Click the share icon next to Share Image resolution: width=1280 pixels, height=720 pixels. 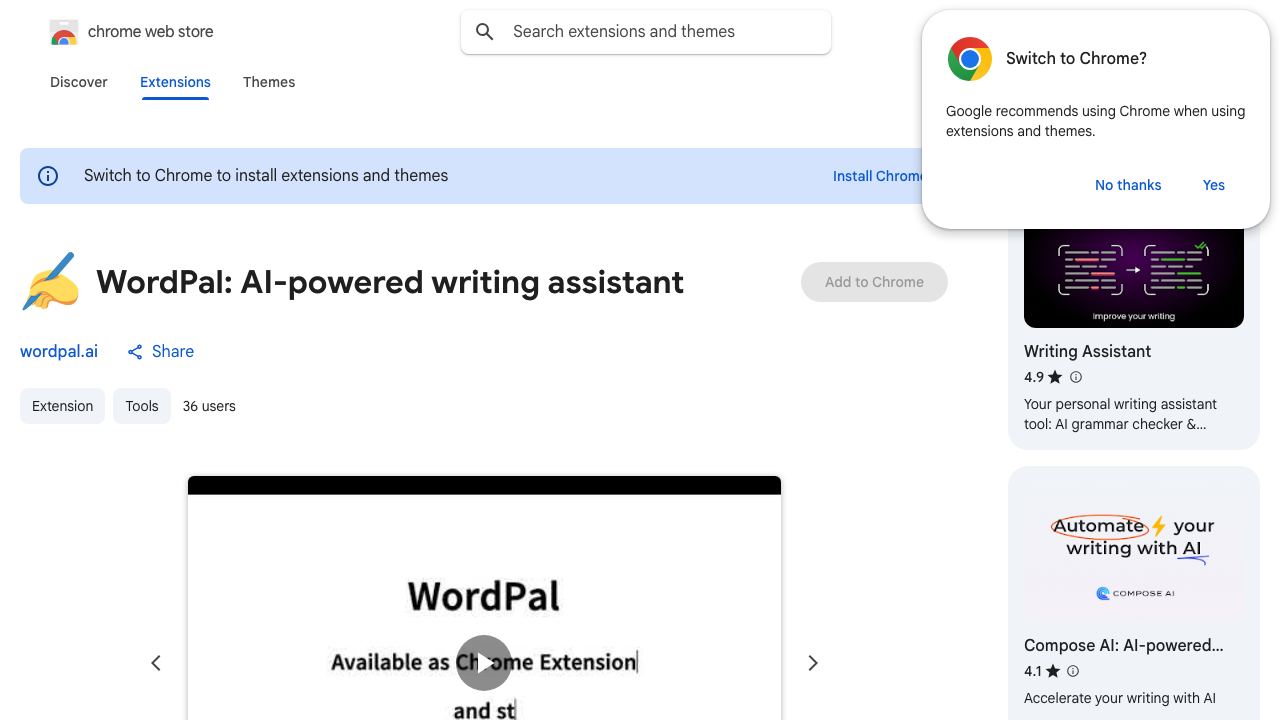135,352
